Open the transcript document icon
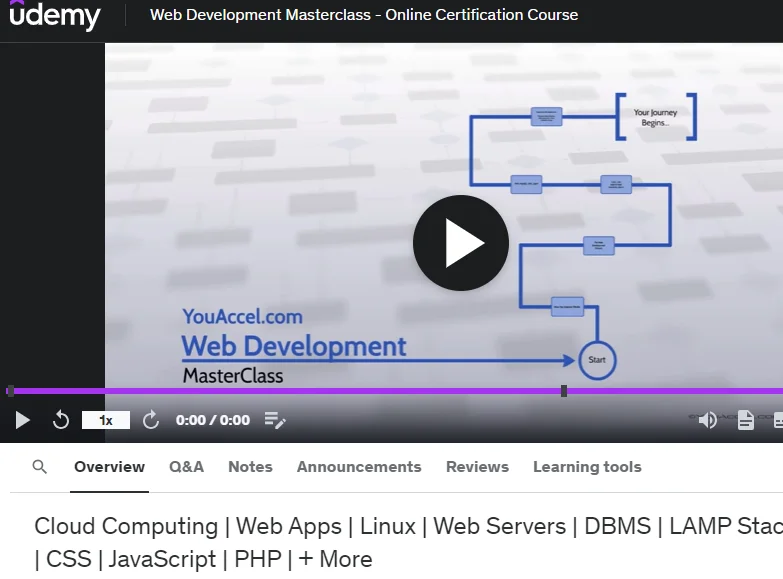This screenshot has width=783, height=579. tap(746, 420)
